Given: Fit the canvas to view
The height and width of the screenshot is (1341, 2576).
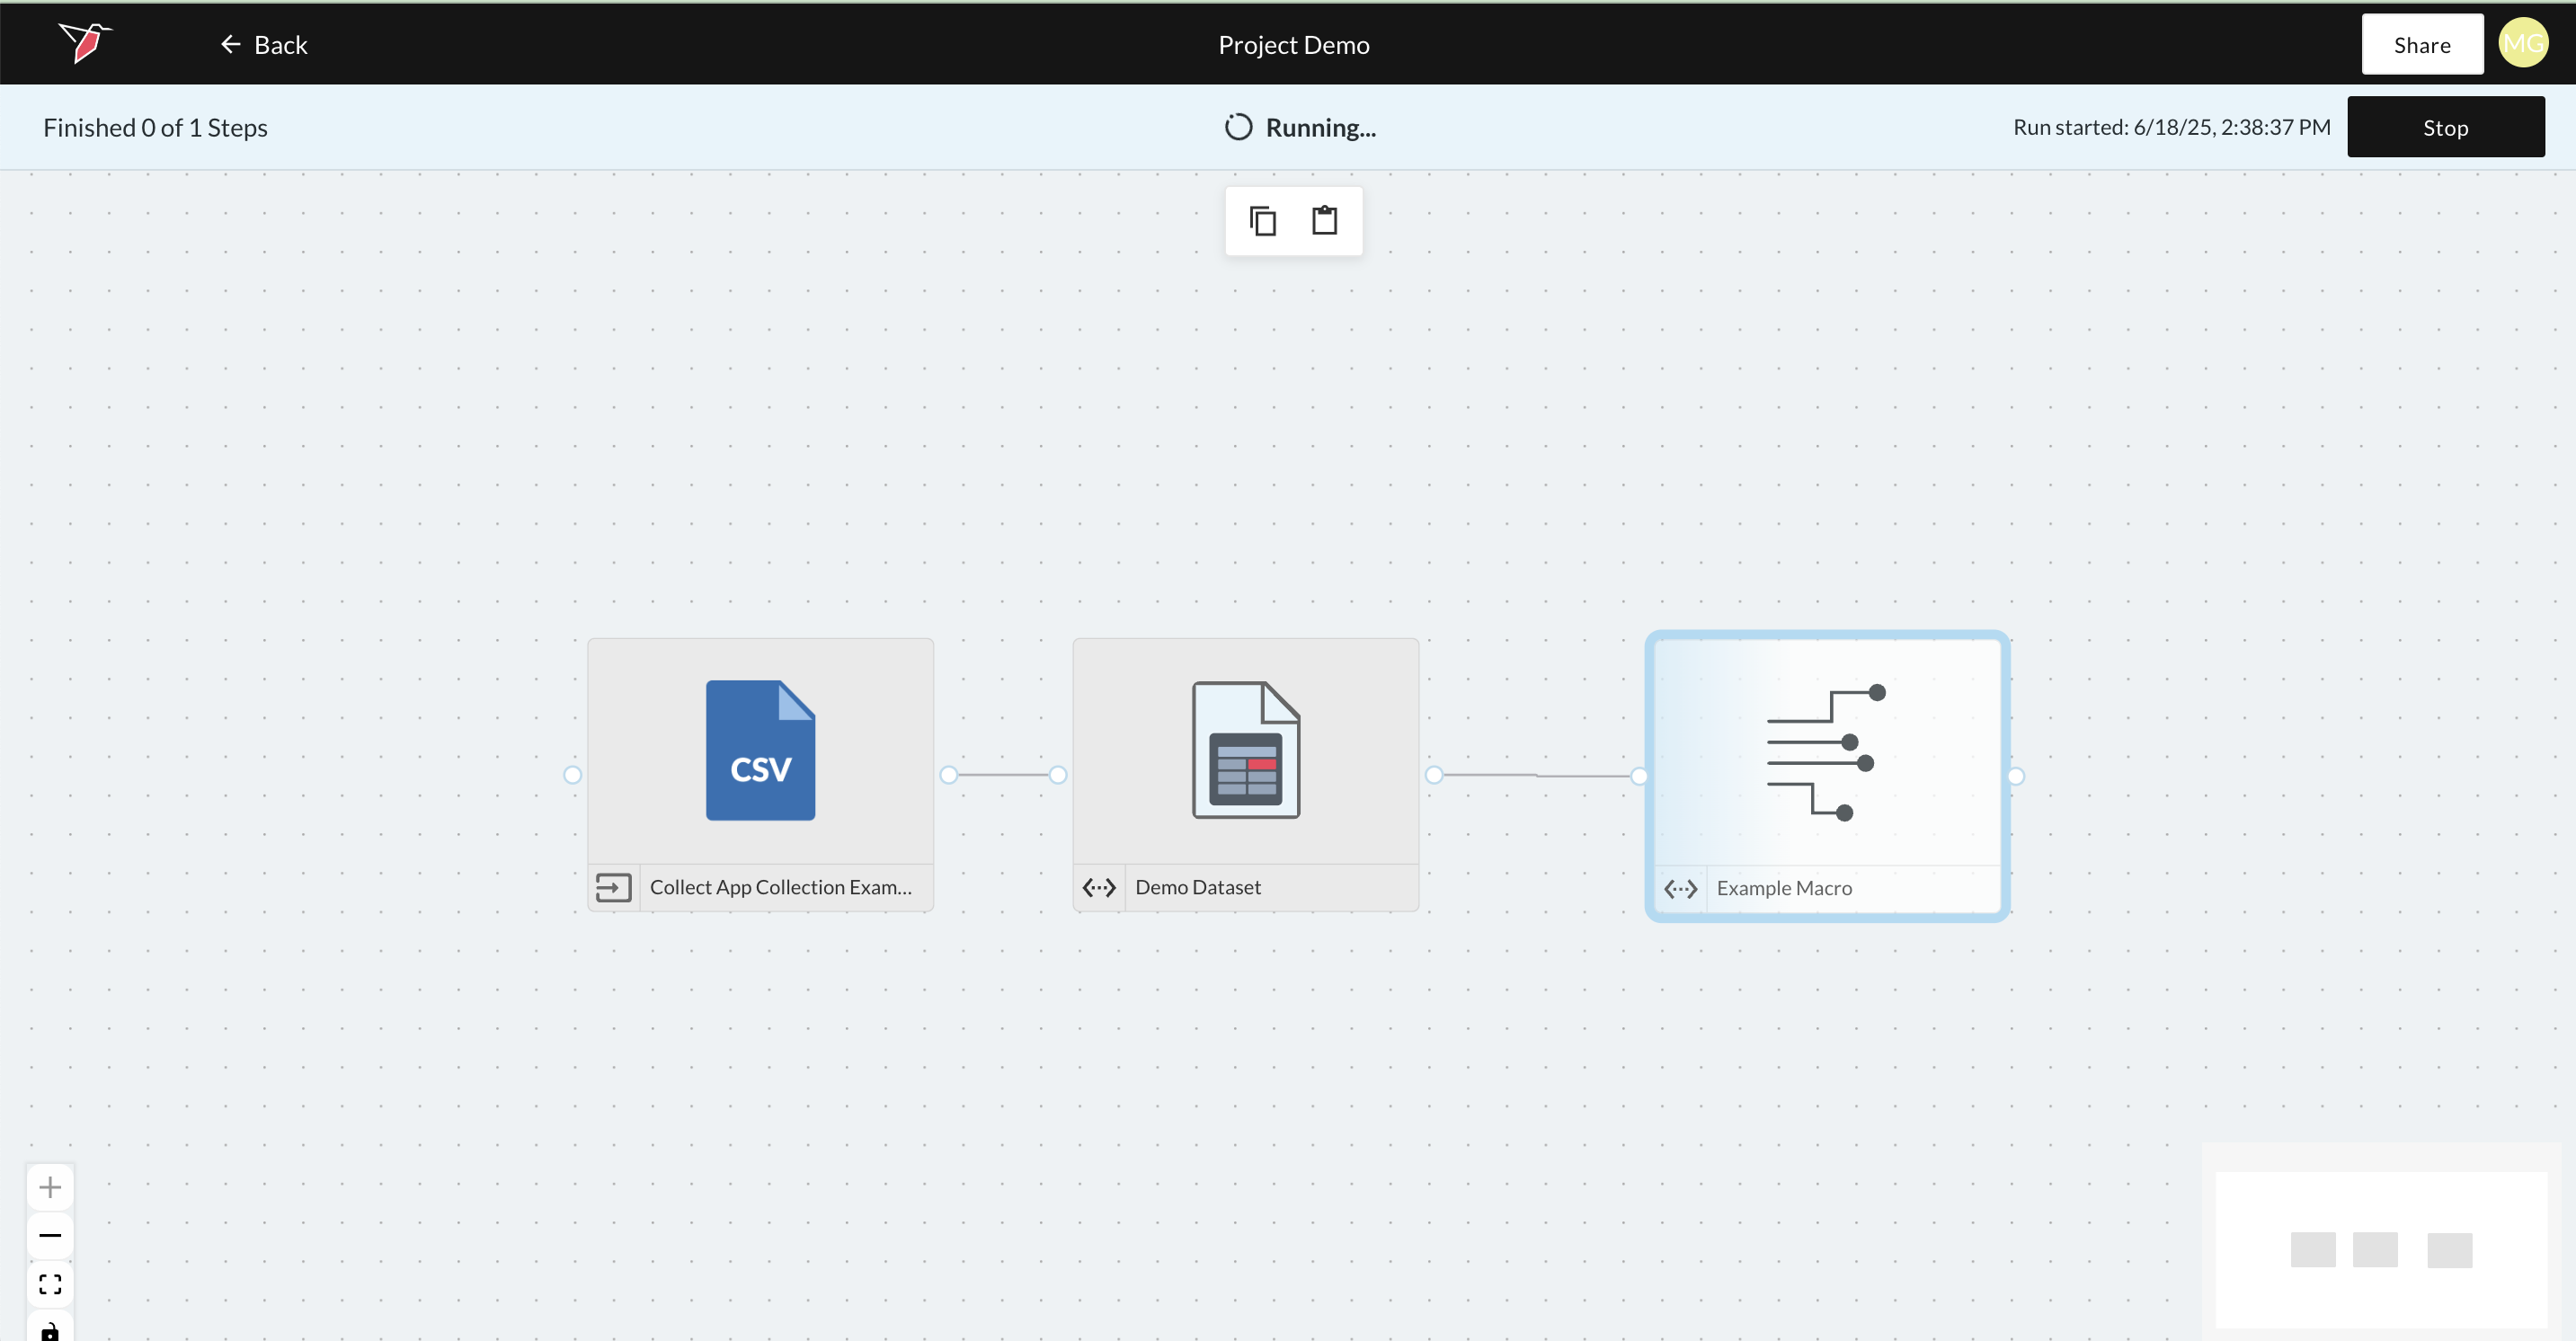Looking at the screenshot, I should (50, 1284).
